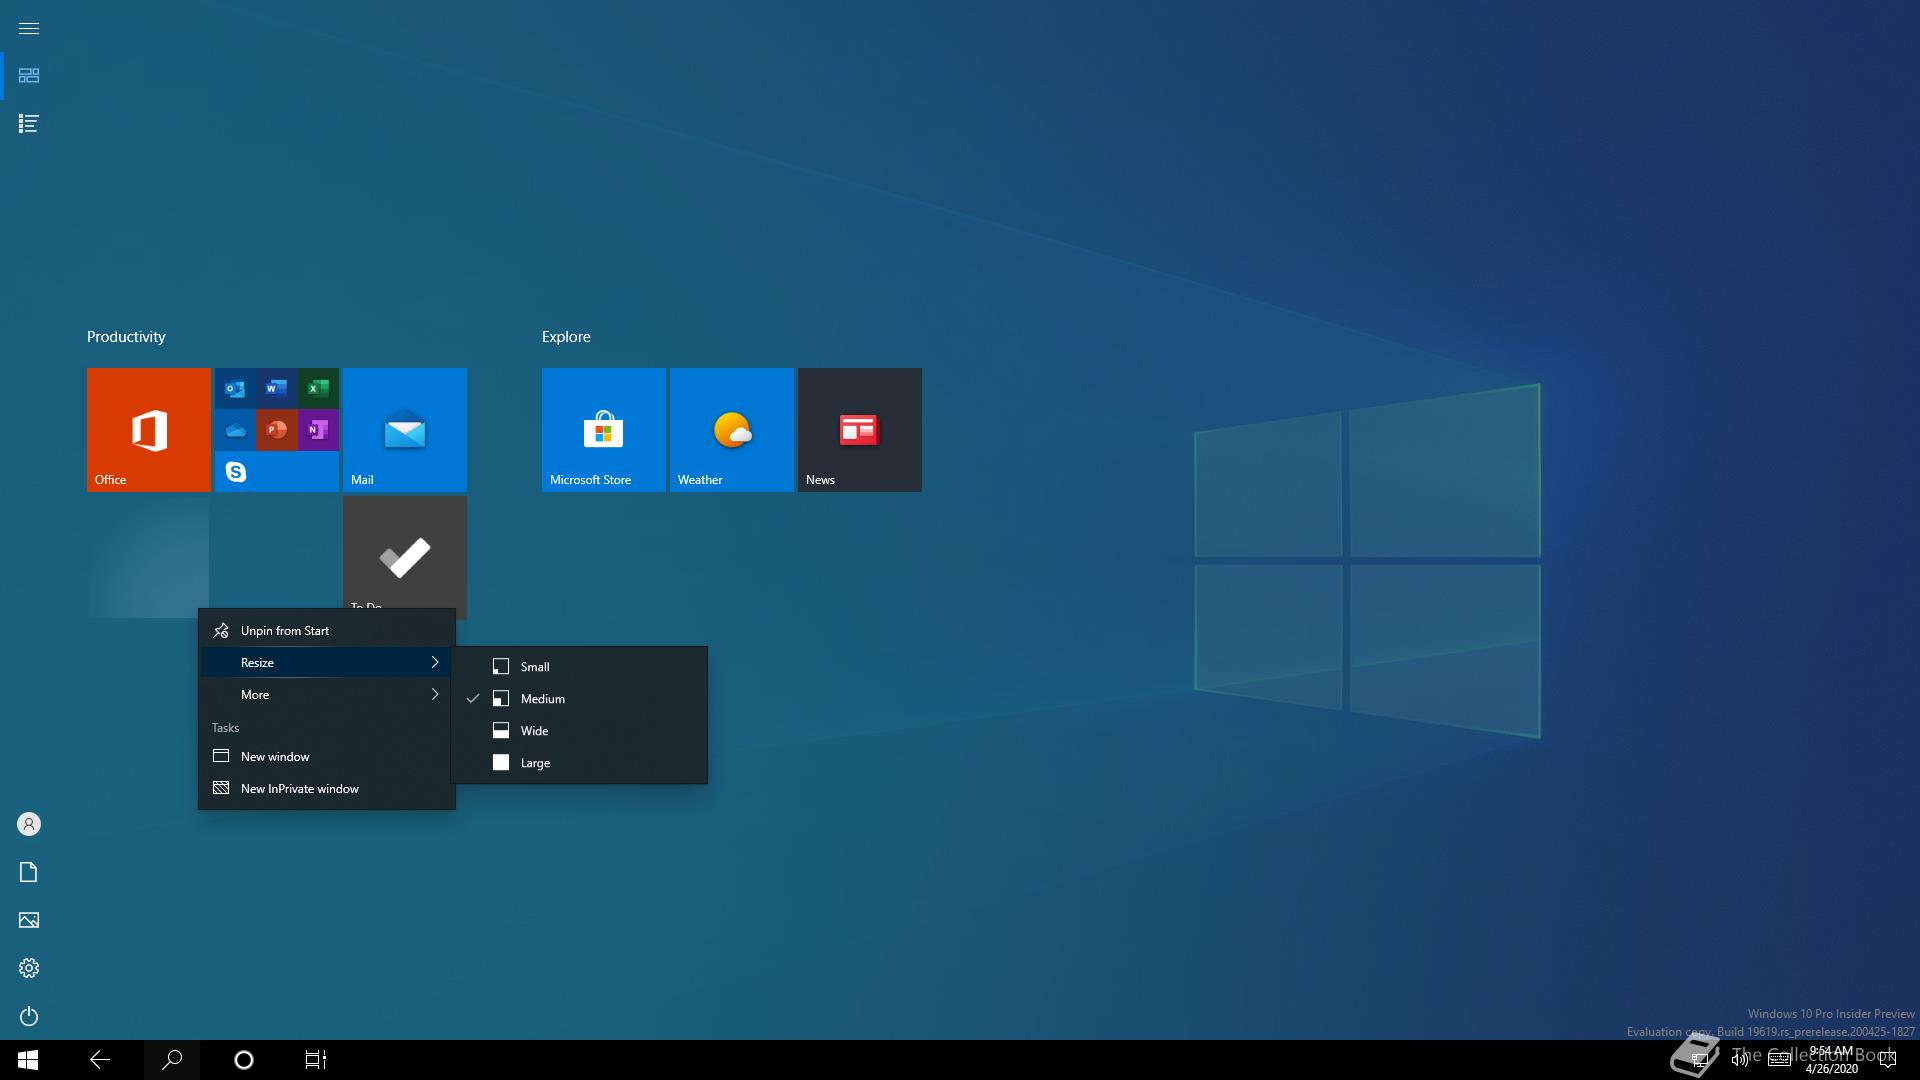Image resolution: width=1920 pixels, height=1080 pixels.
Task: Expand the More submenu entry
Action: coord(327,695)
